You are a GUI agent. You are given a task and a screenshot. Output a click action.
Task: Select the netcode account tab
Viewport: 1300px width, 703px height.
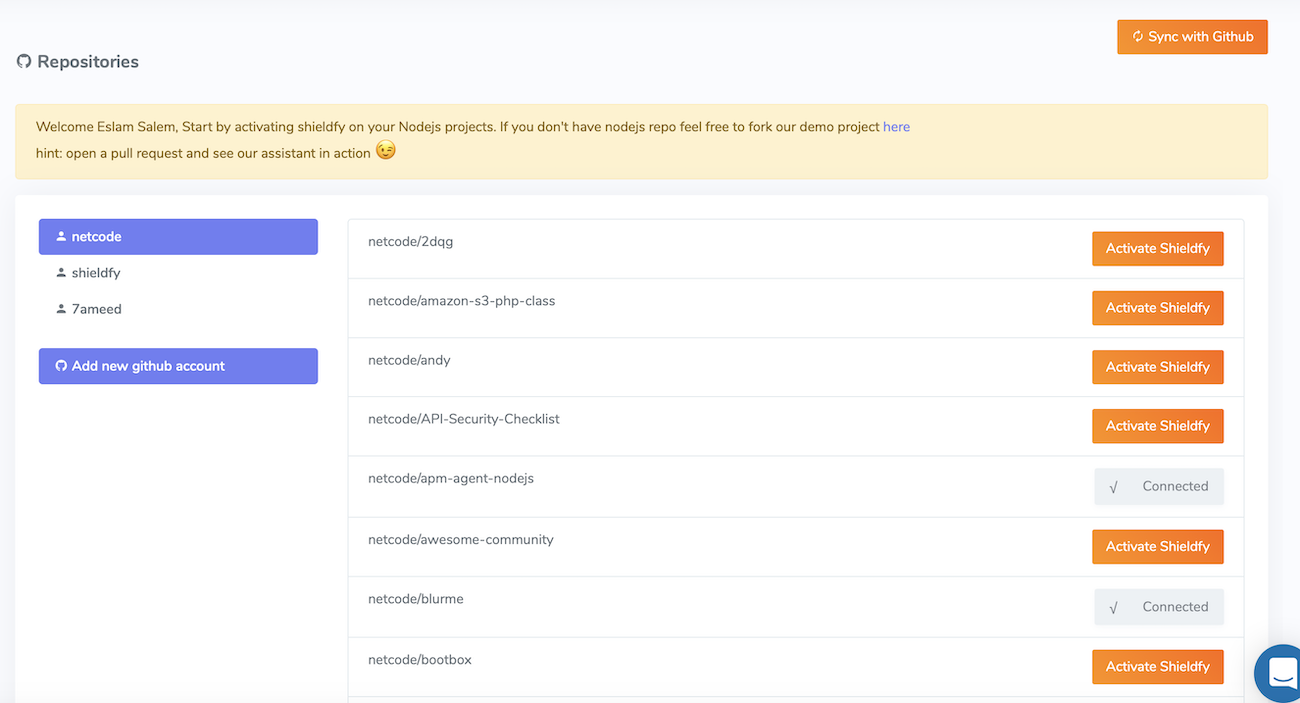[x=178, y=237]
